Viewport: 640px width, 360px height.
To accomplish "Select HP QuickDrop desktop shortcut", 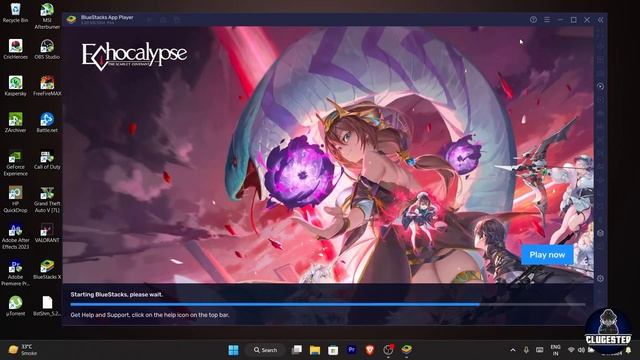I will (16, 199).
